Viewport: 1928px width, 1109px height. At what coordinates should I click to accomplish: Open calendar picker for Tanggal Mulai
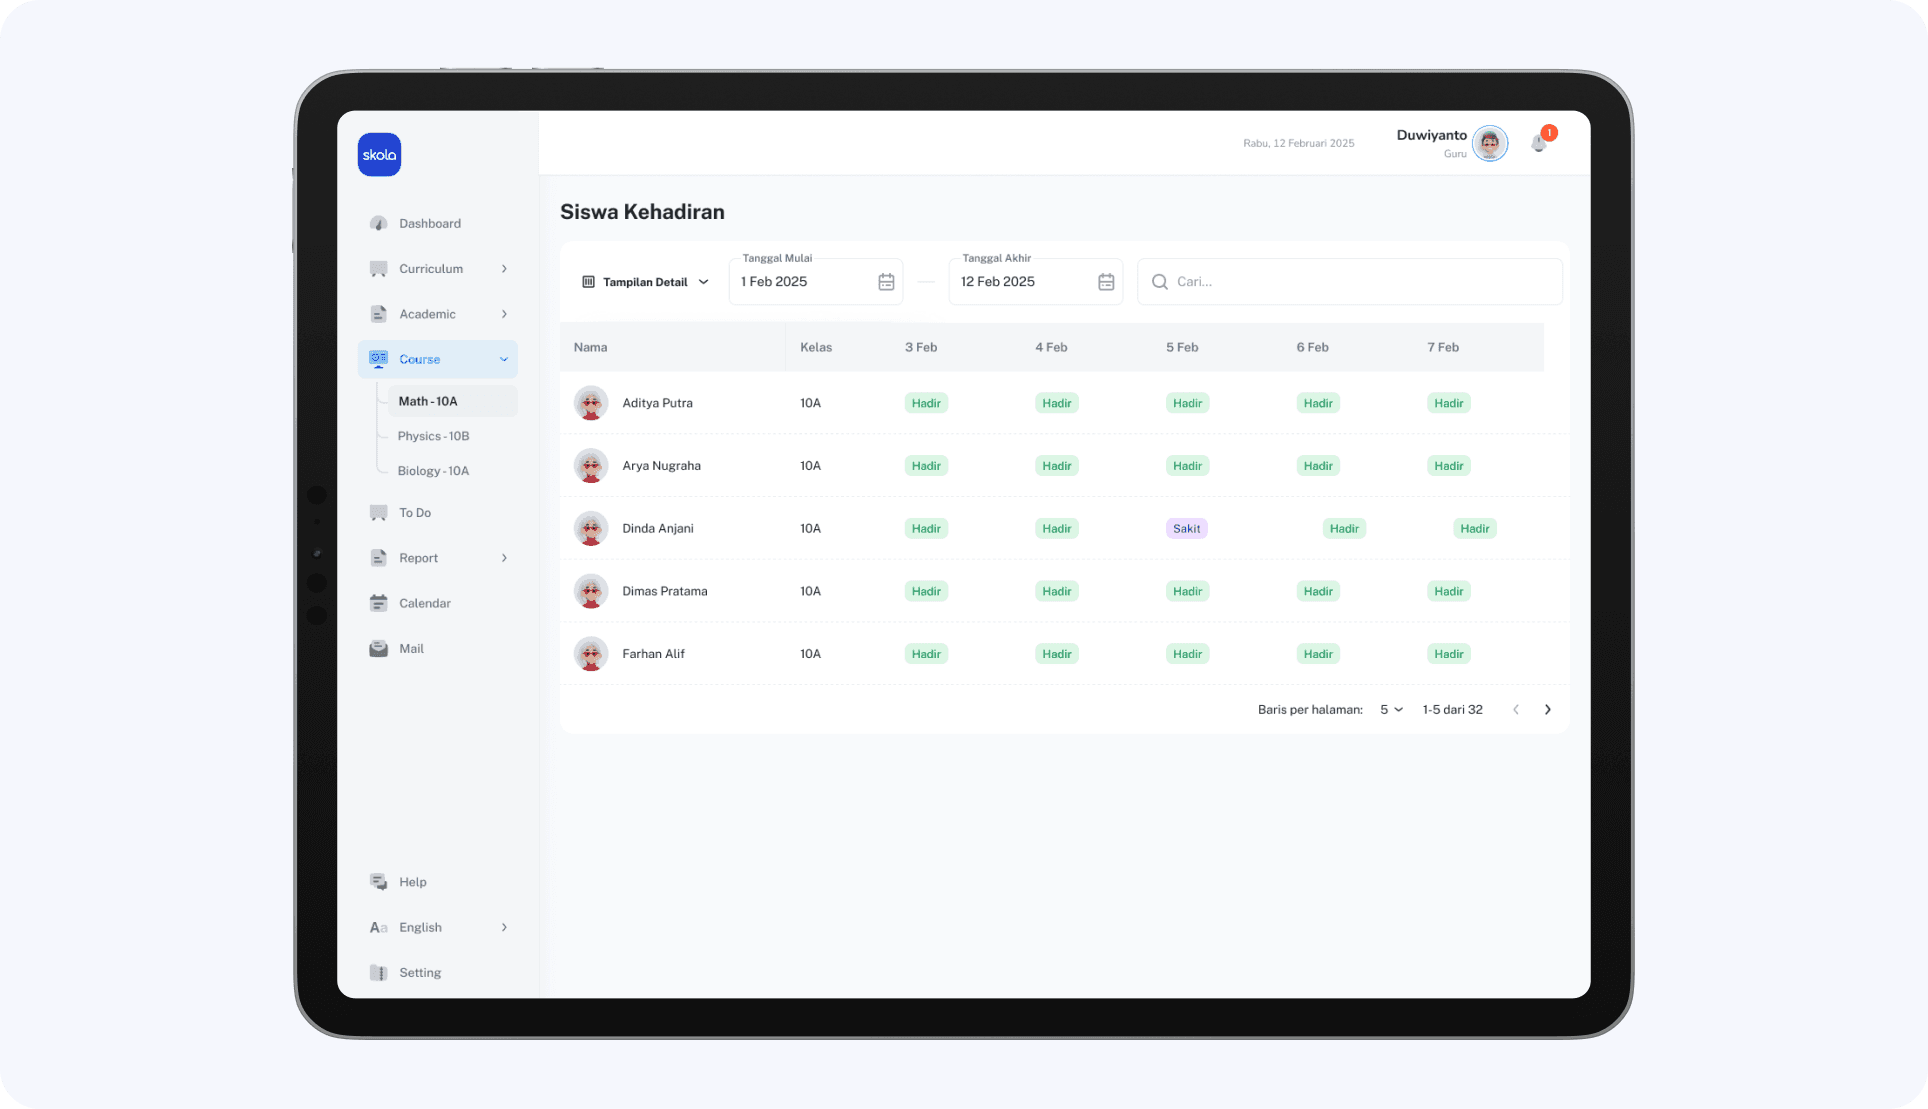[x=886, y=282]
